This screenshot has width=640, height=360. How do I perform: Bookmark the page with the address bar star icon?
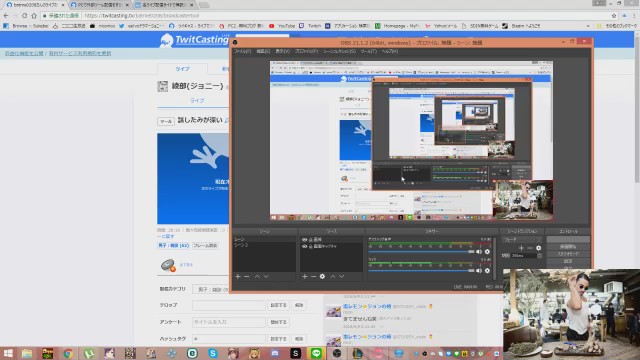(x=614, y=16)
